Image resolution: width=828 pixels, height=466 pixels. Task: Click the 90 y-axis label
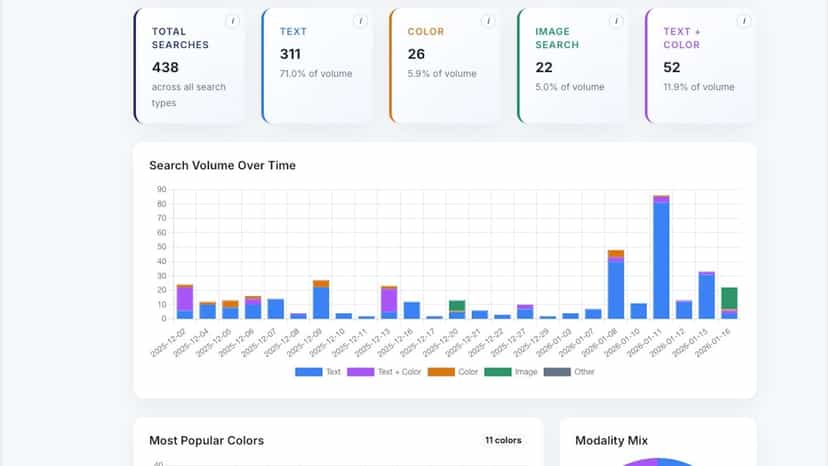click(161, 189)
